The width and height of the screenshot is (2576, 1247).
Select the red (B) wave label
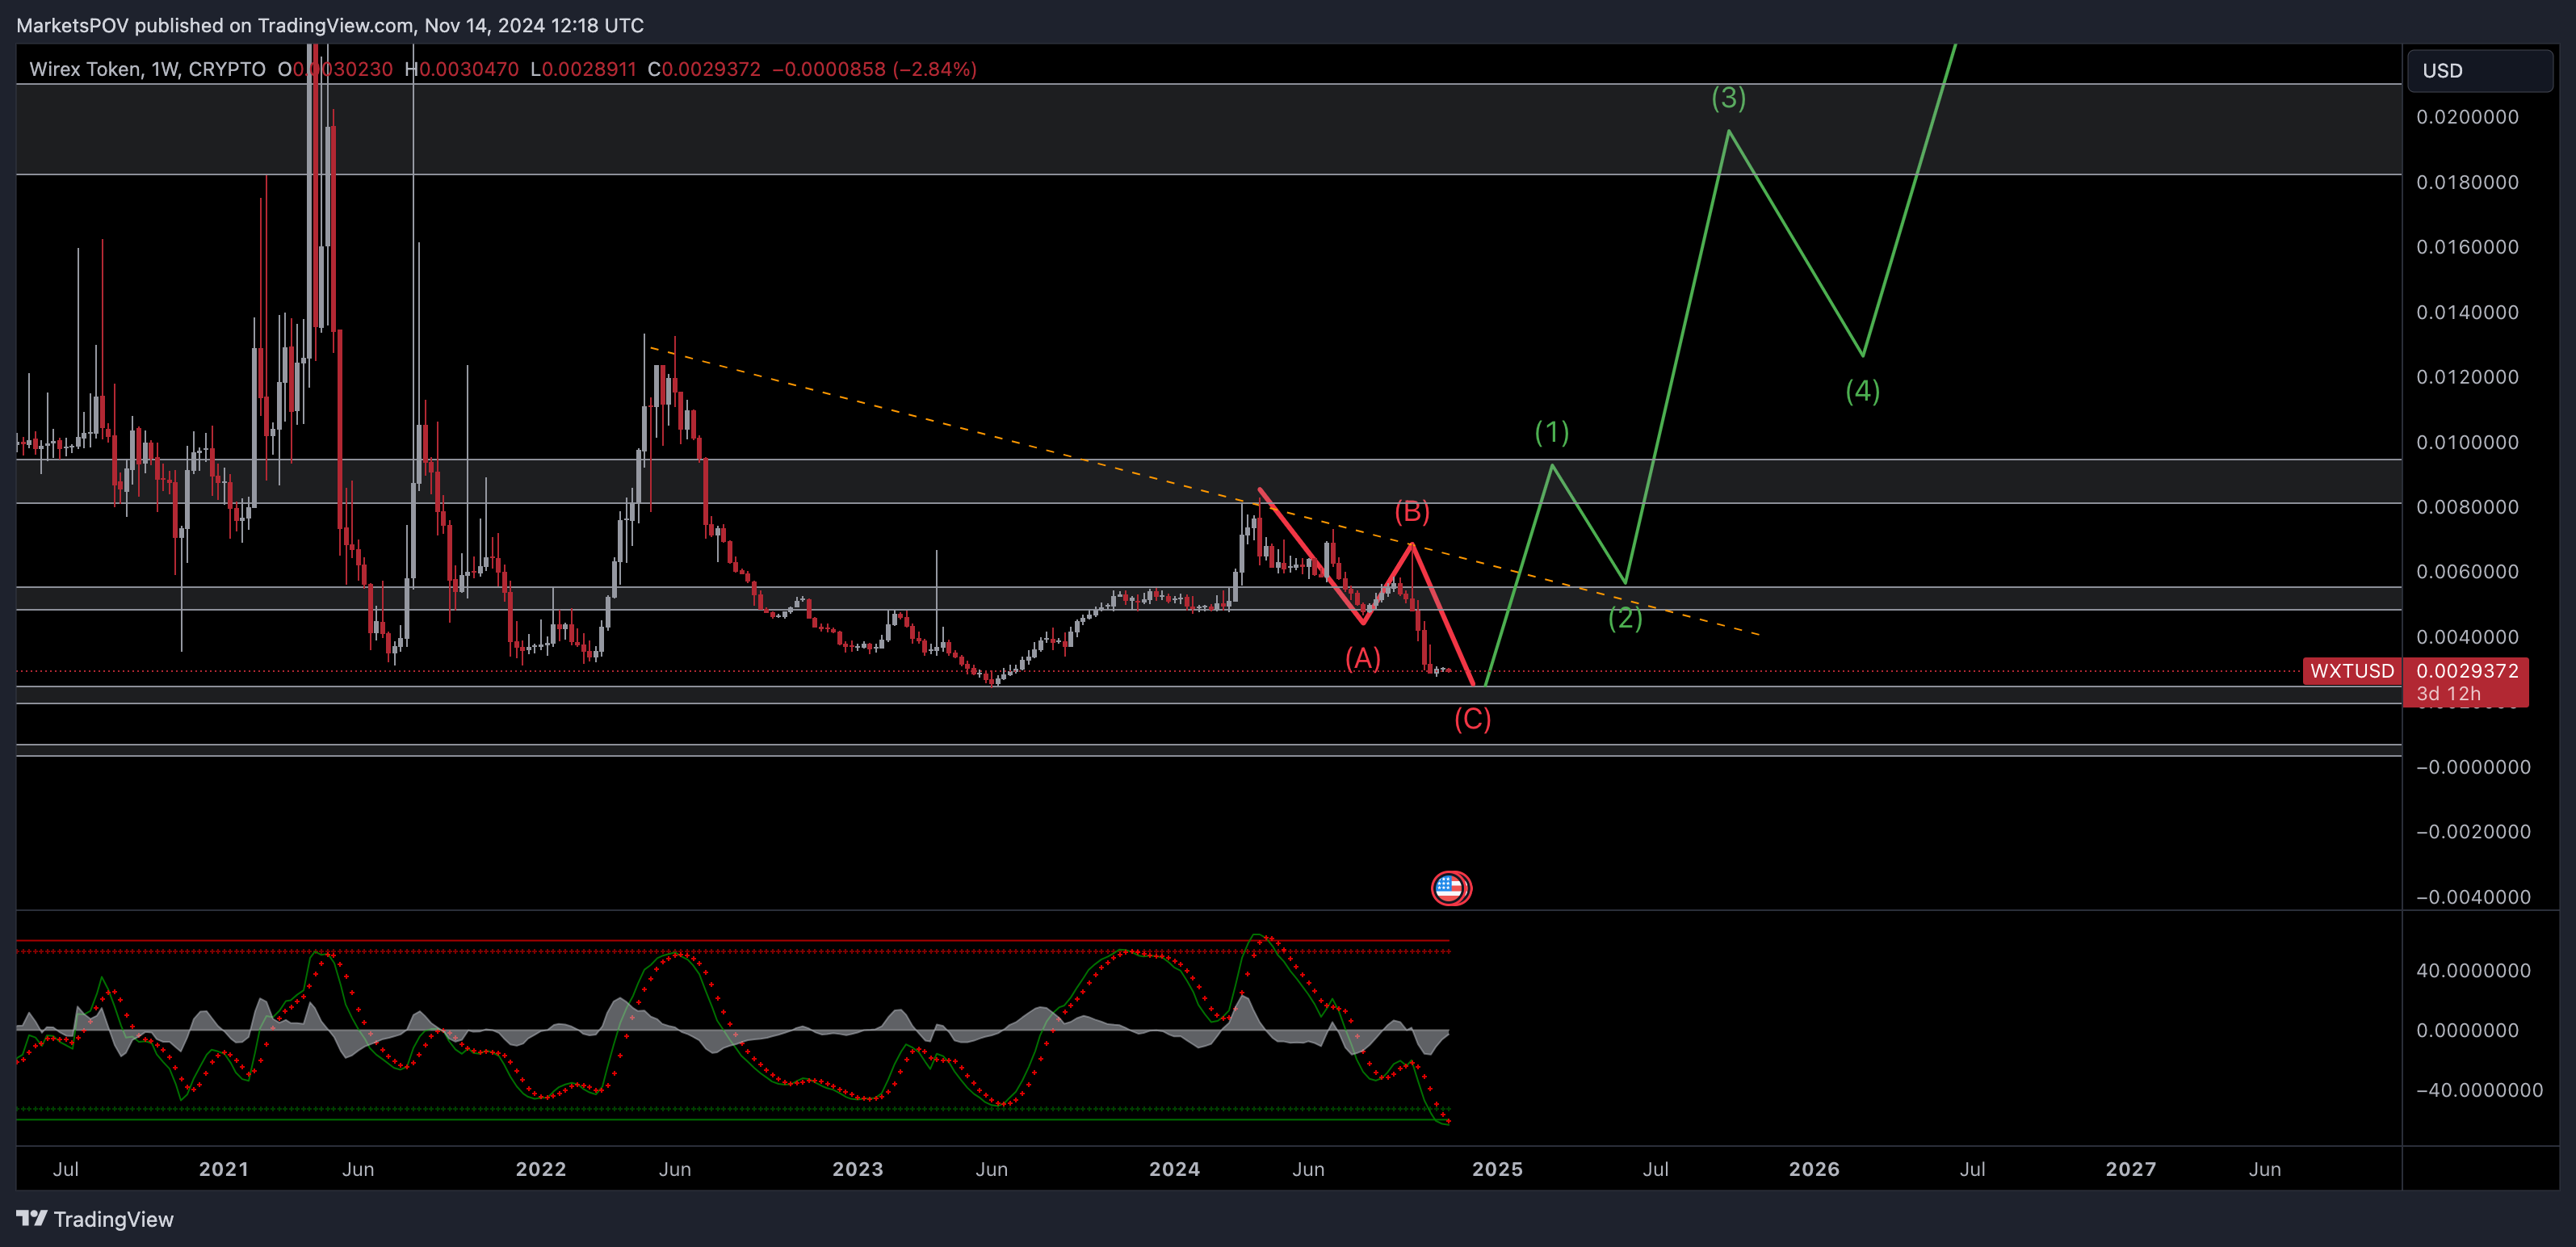point(1412,512)
